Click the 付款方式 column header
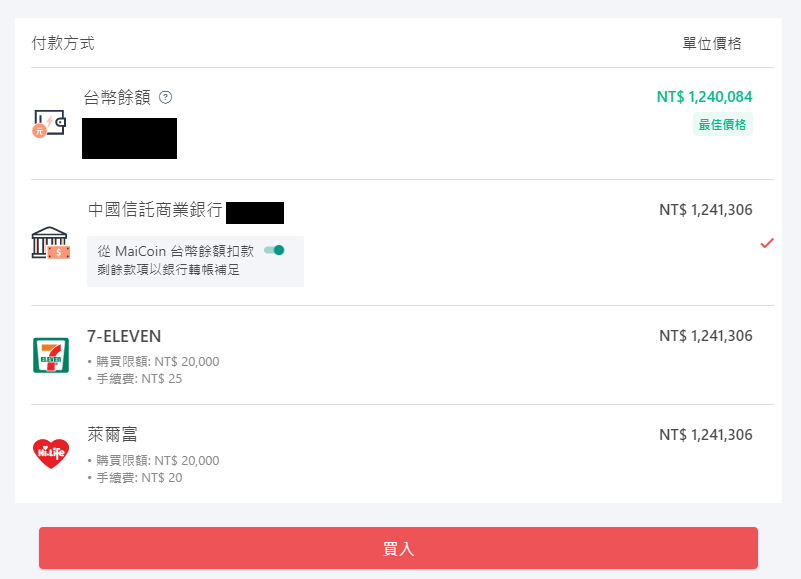Image resolution: width=801 pixels, height=579 pixels. (x=63, y=44)
